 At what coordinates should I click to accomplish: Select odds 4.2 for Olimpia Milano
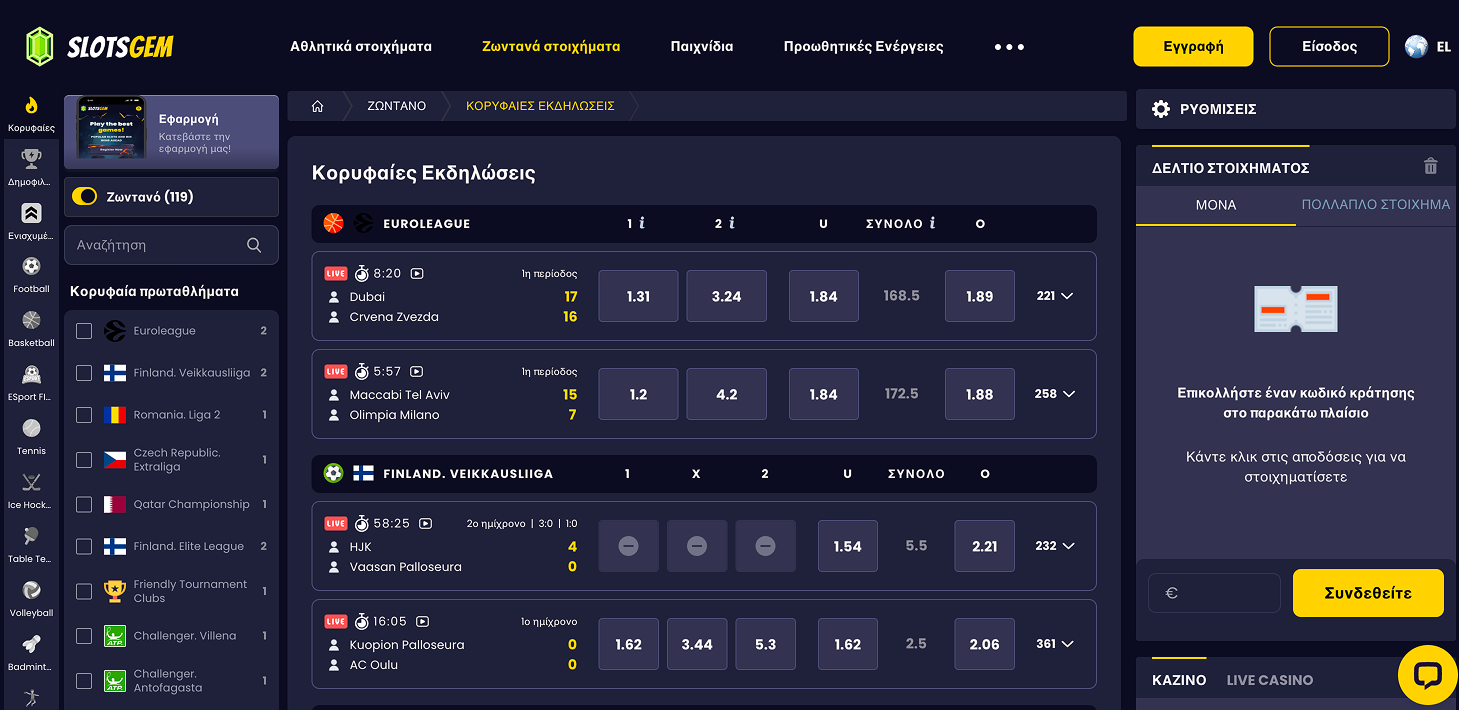click(726, 394)
